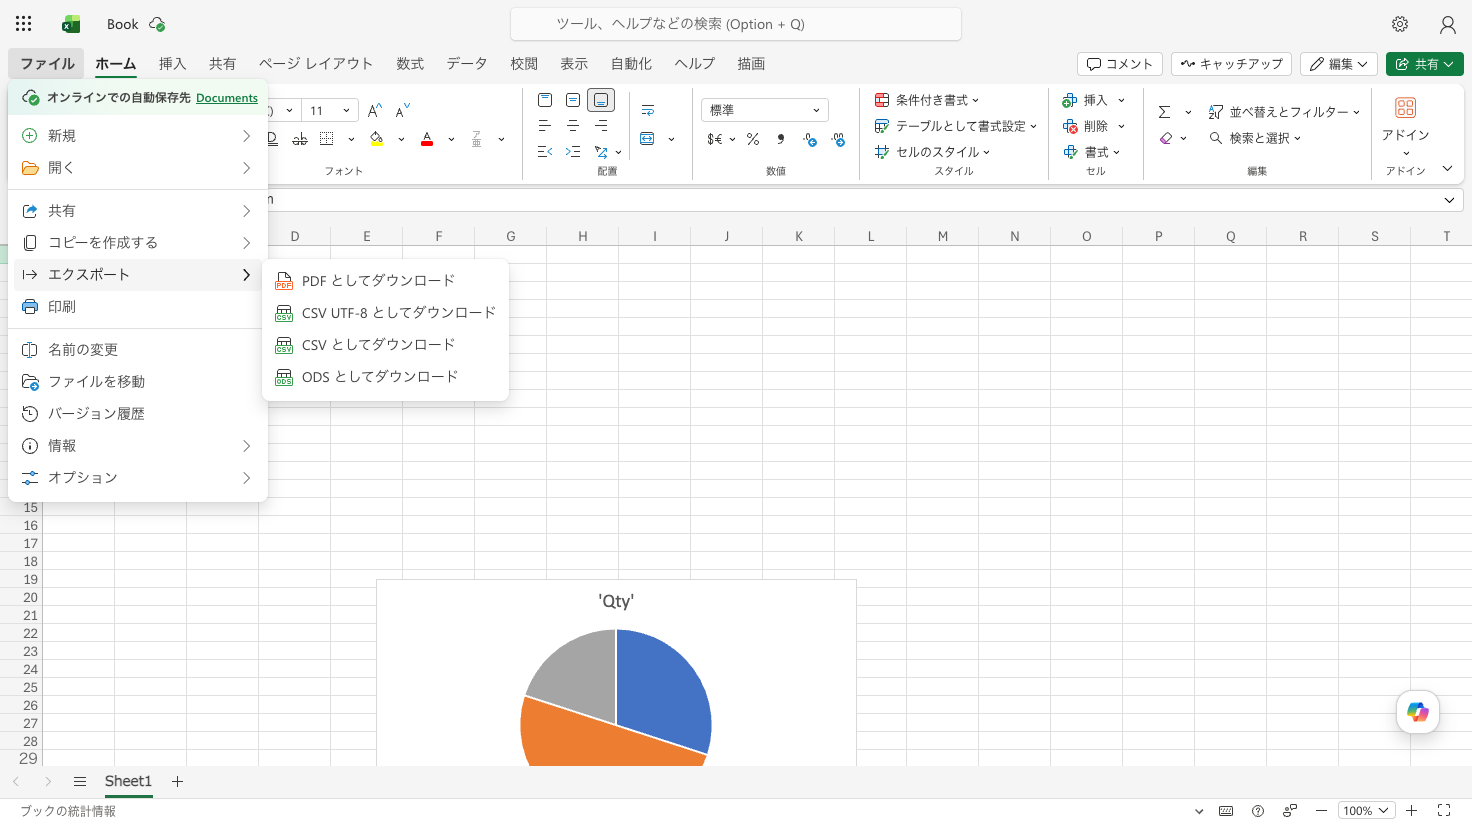Open merge options dropdown arrow
Screen dimensions: 1472x821
coord(671,139)
